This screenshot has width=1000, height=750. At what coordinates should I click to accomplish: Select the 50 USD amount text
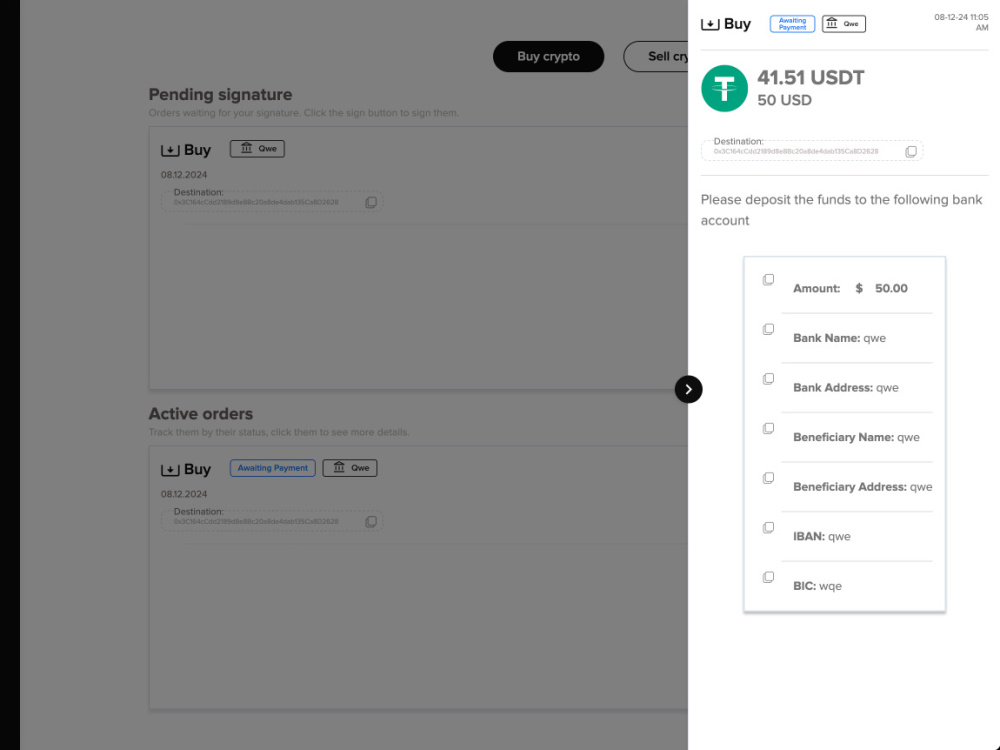point(784,100)
